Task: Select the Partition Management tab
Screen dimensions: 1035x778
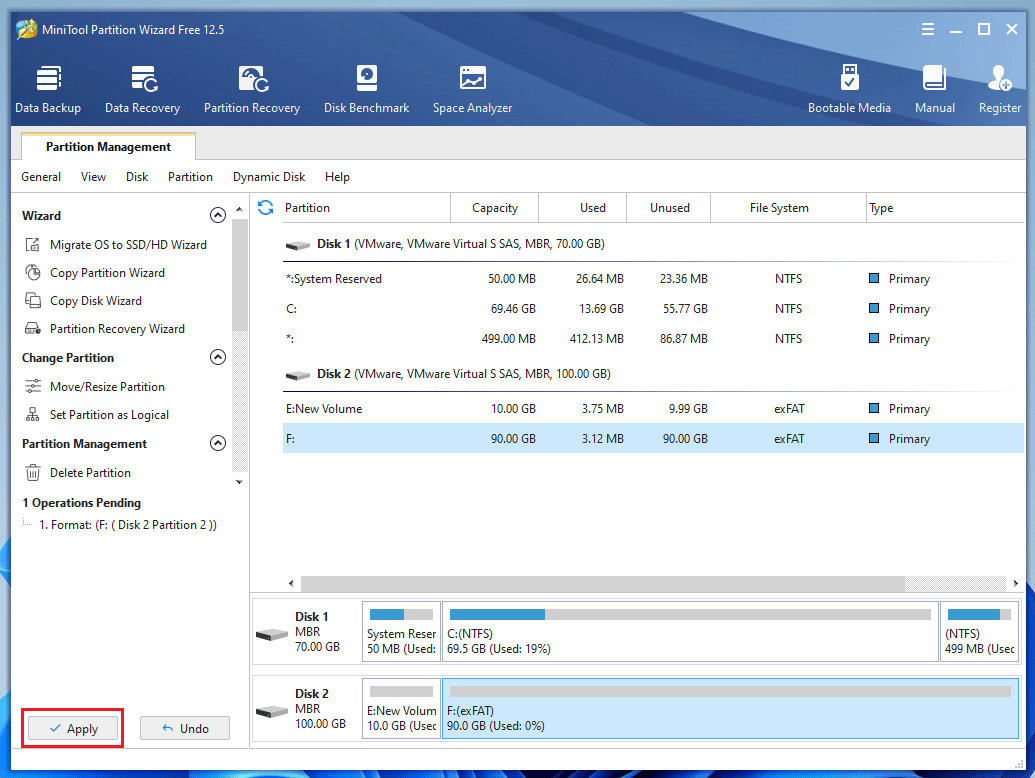Action: click(x=108, y=146)
